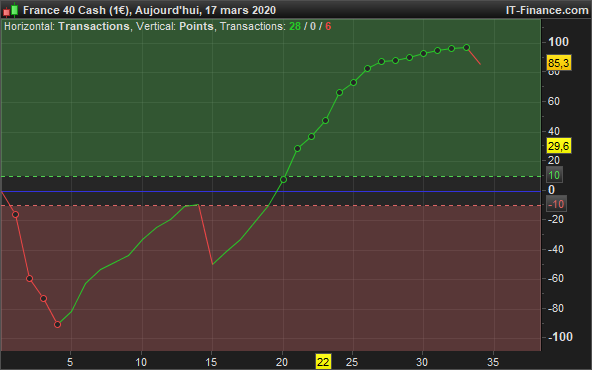The height and width of the screenshot is (370, 592).
Task: Click the 0 label on vertical axis
Action: [x=551, y=190]
